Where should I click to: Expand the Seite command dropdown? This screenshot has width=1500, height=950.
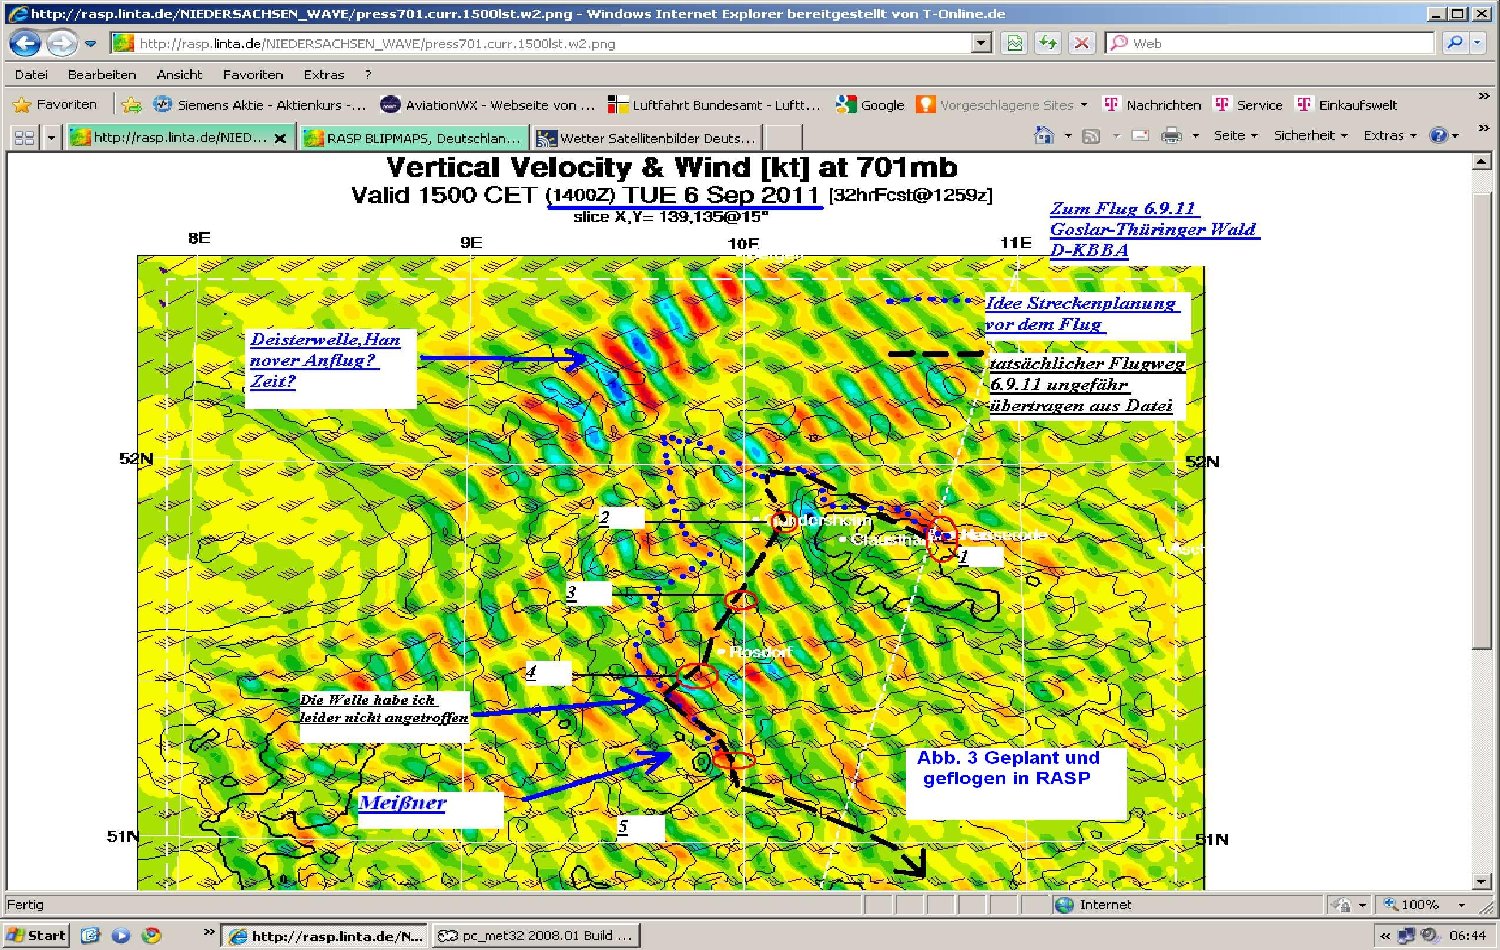[1235, 136]
